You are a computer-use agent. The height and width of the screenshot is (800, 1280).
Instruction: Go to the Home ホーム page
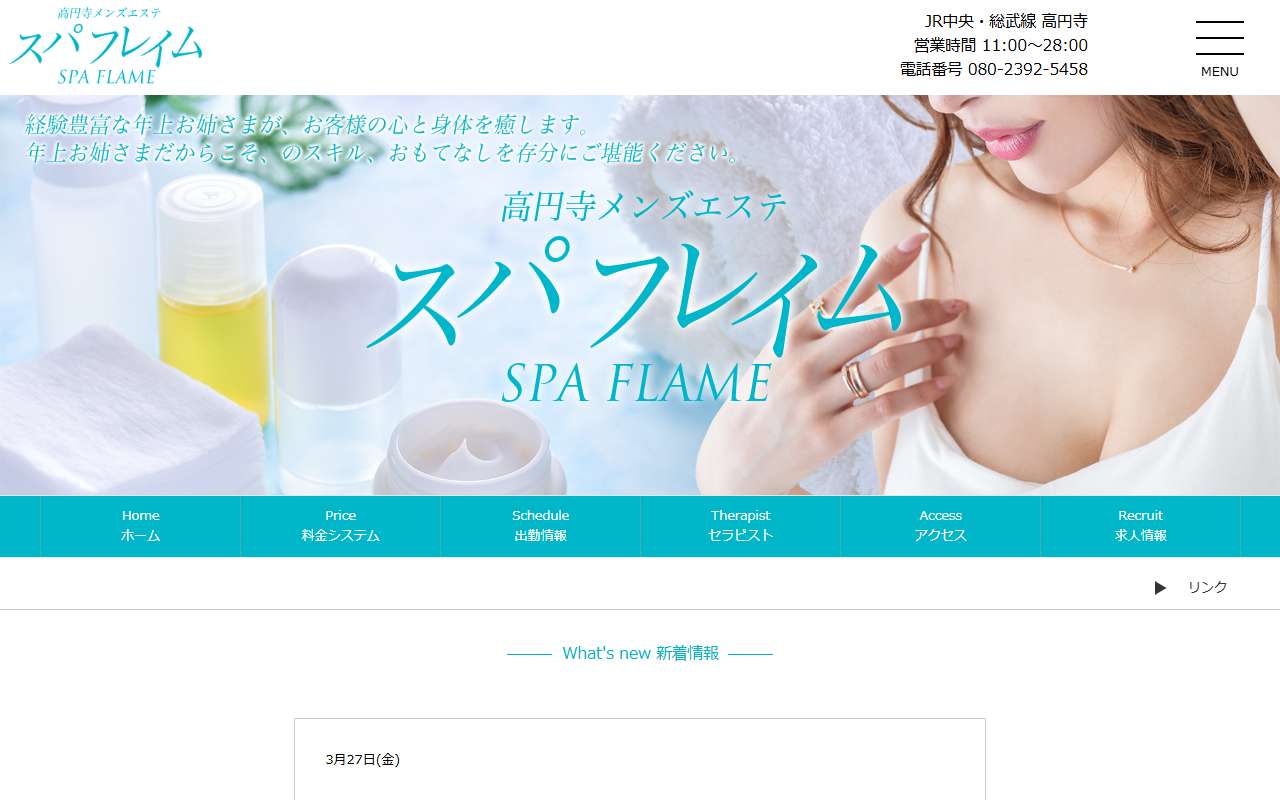coord(140,526)
